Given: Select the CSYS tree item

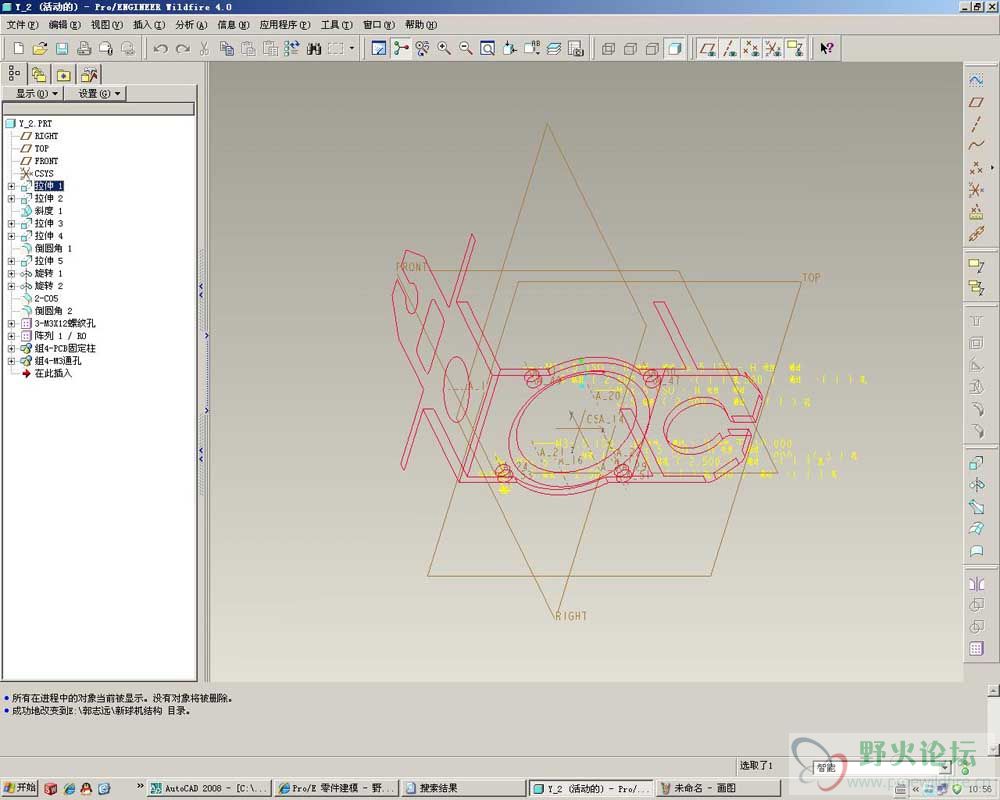Looking at the screenshot, I should (37, 174).
